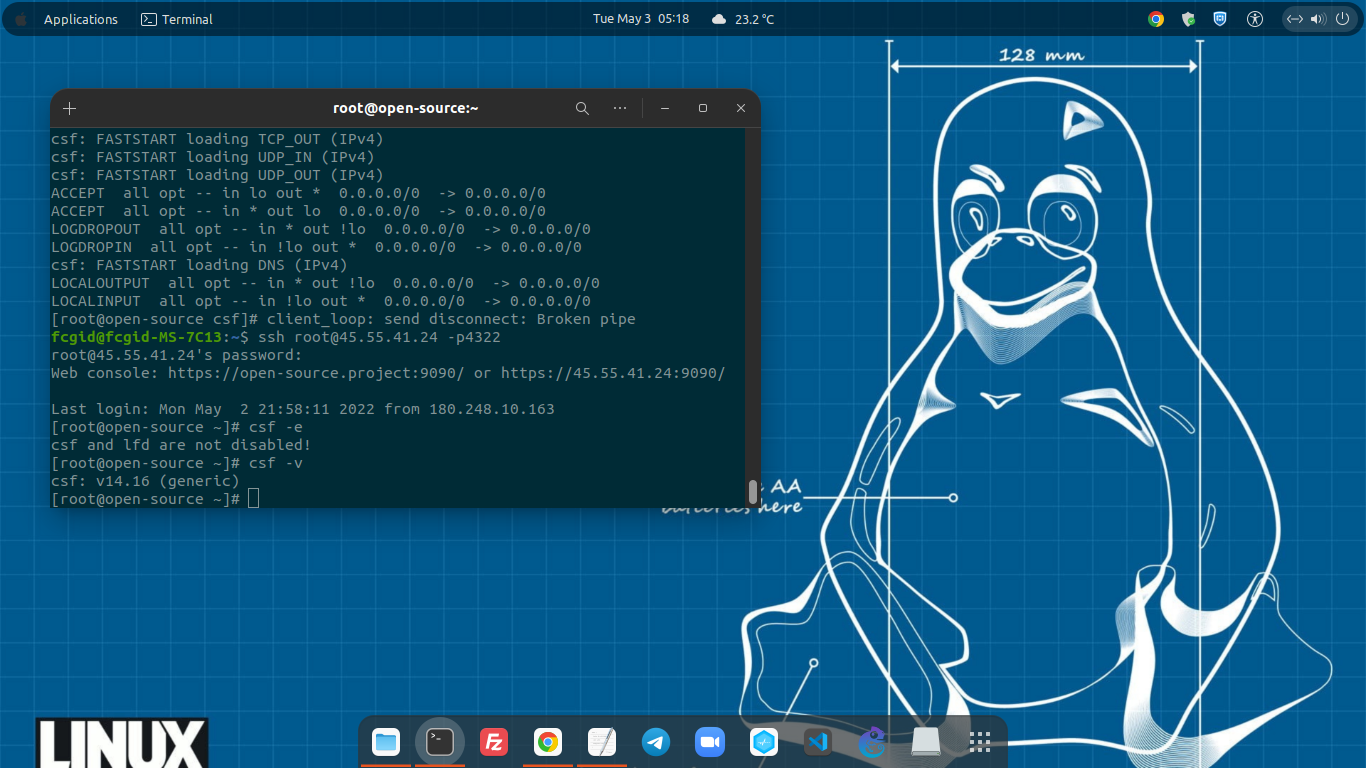Image resolution: width=1366 pixels, height=768 pixels.
Task: Click the https://45.55.41.24:9090/ URL in terminal
Action: tap(613, 373)
